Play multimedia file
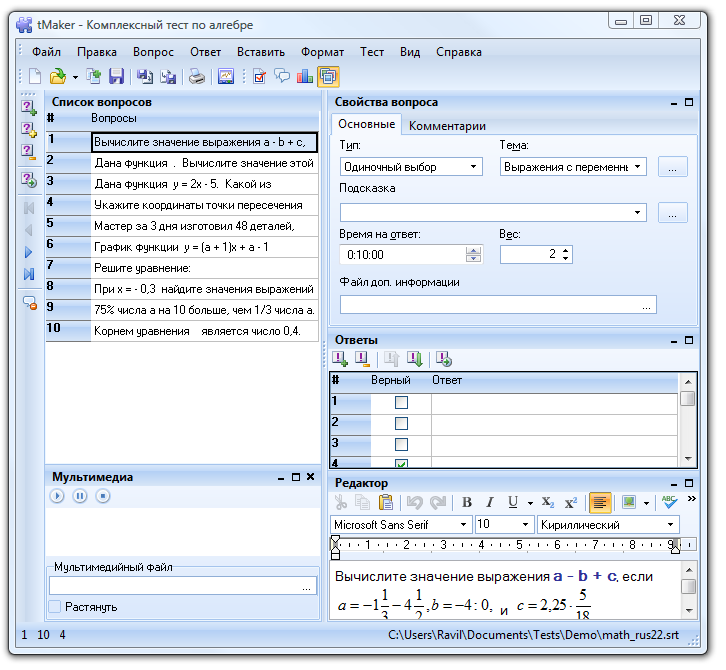The width and height of the screenshot is (726, 670). pos(57,496)
